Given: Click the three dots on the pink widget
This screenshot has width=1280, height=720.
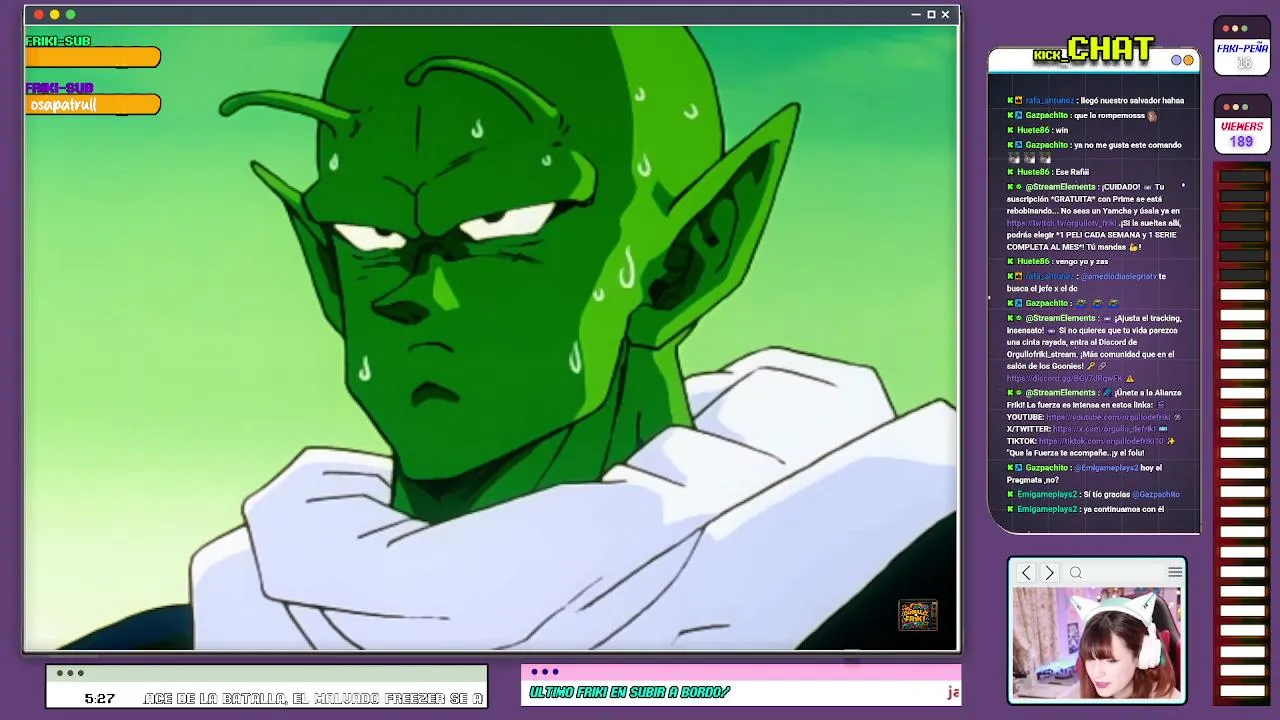Looking at the screenshot, I should 545,672.
